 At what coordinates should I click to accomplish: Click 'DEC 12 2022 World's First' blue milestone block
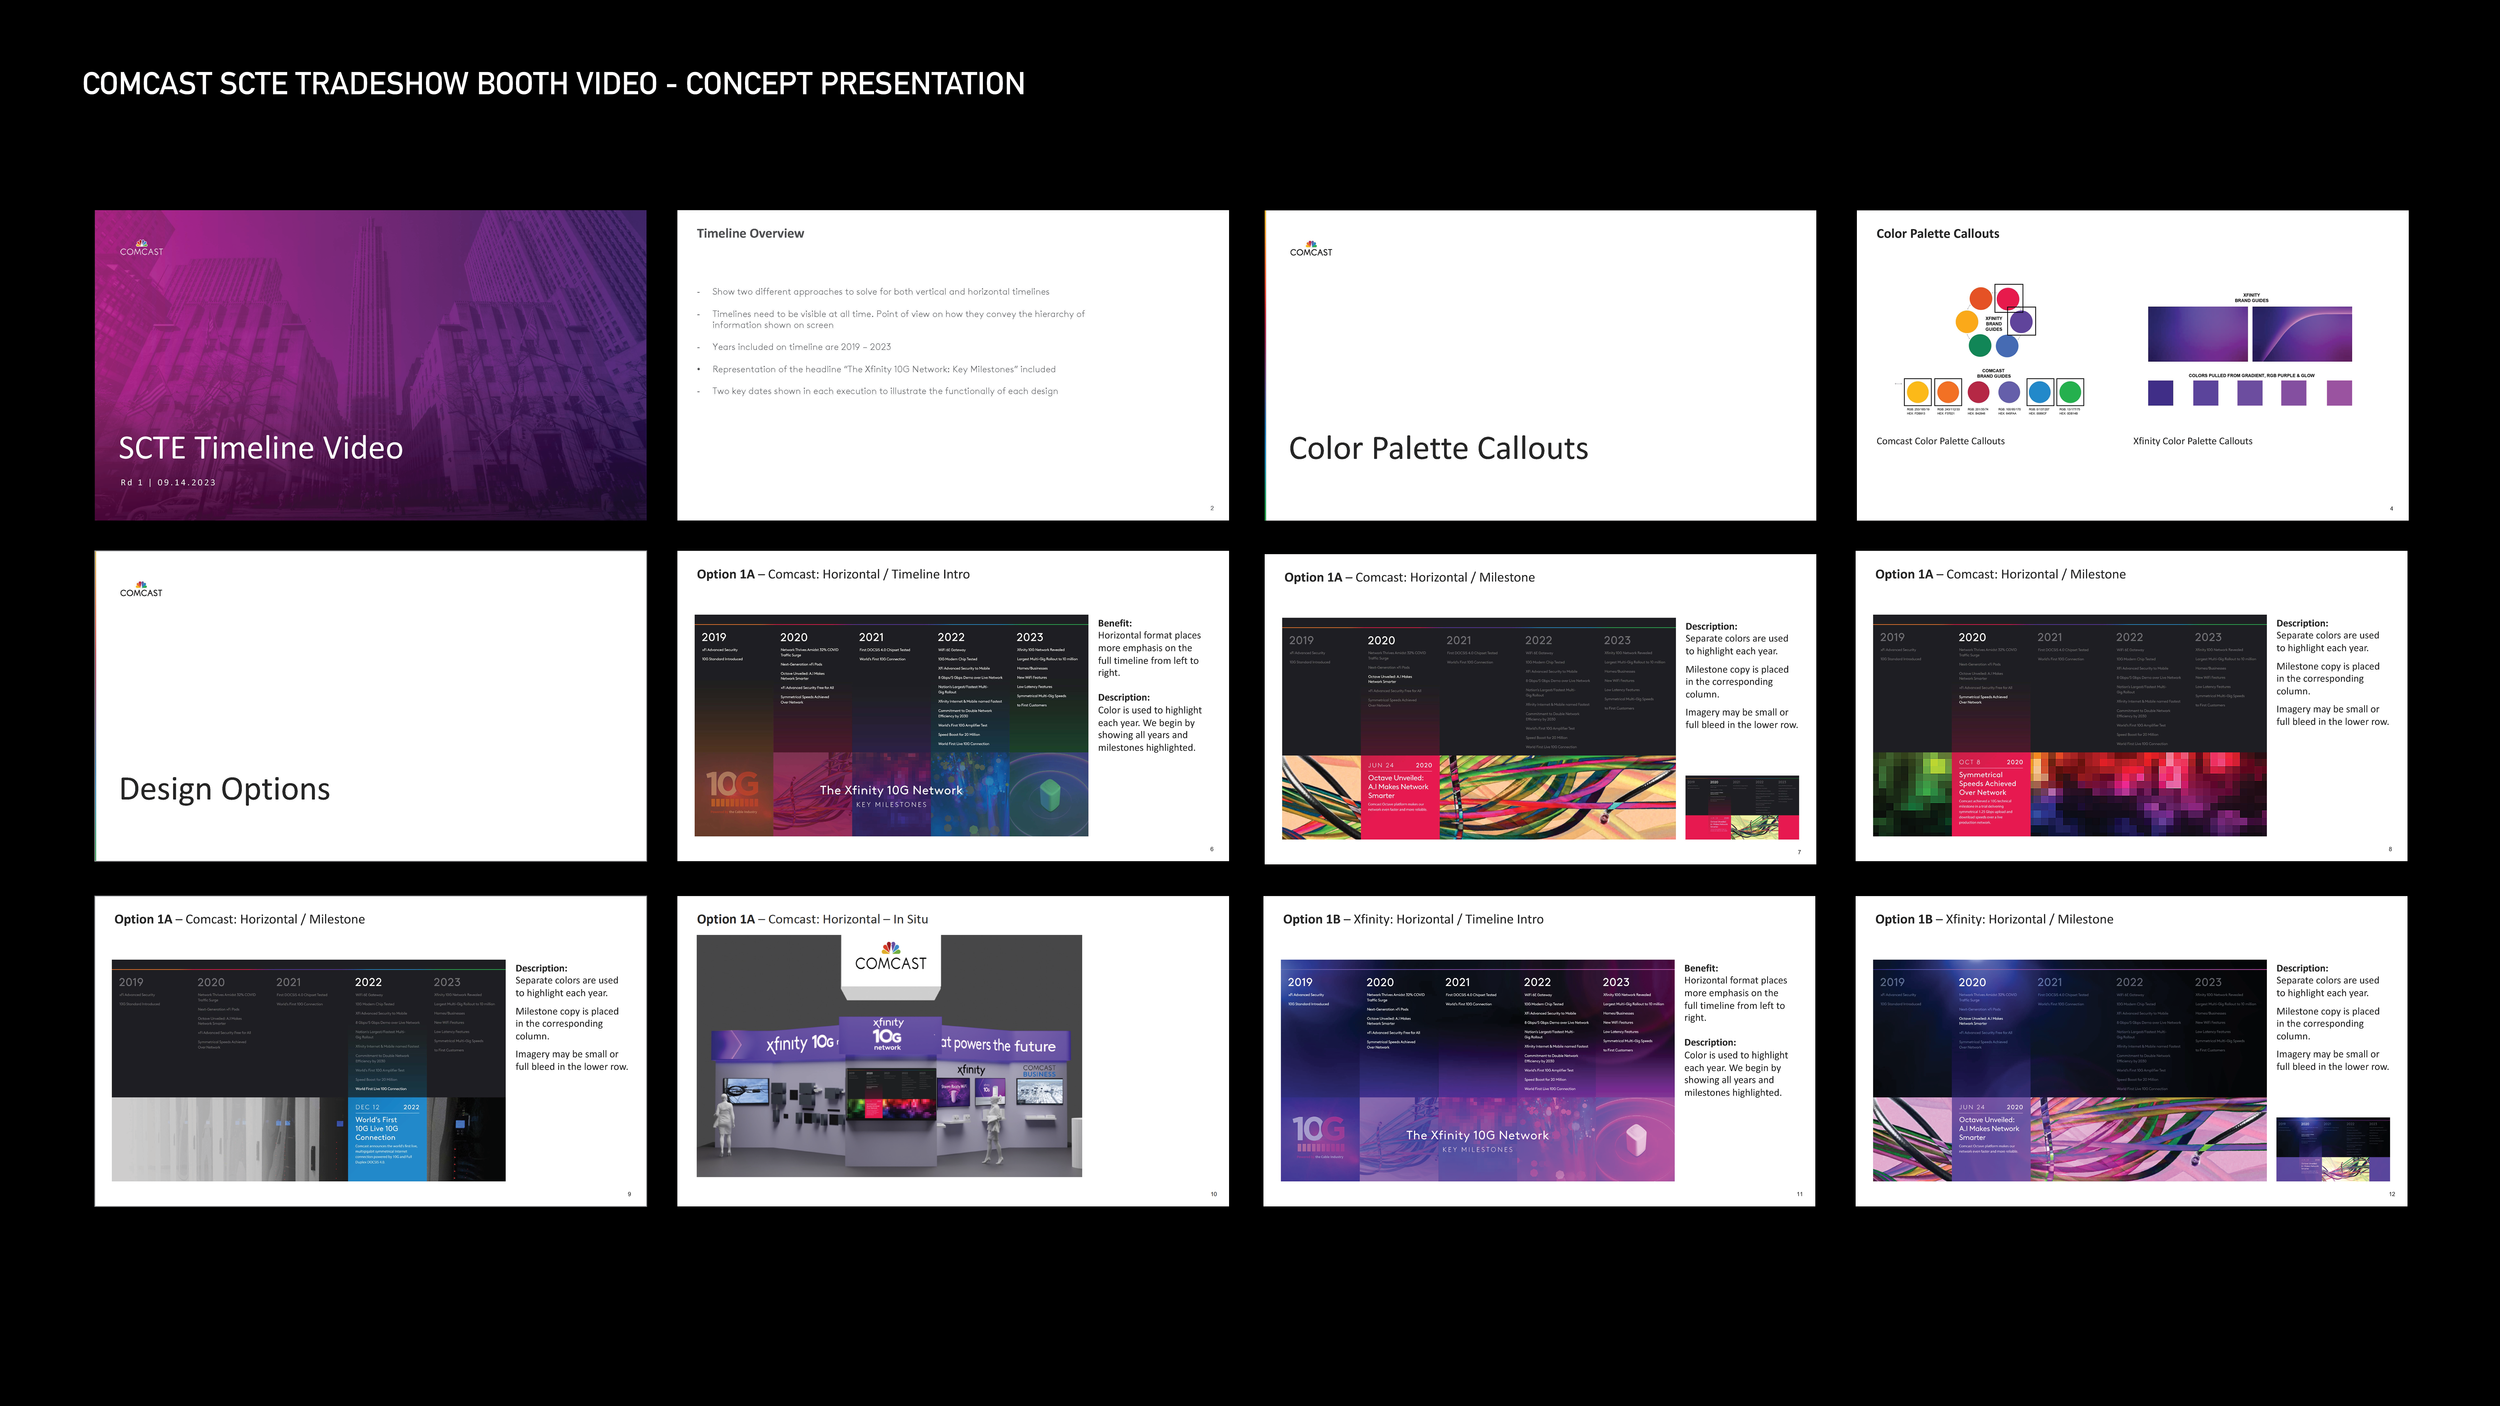(387, 1140)
